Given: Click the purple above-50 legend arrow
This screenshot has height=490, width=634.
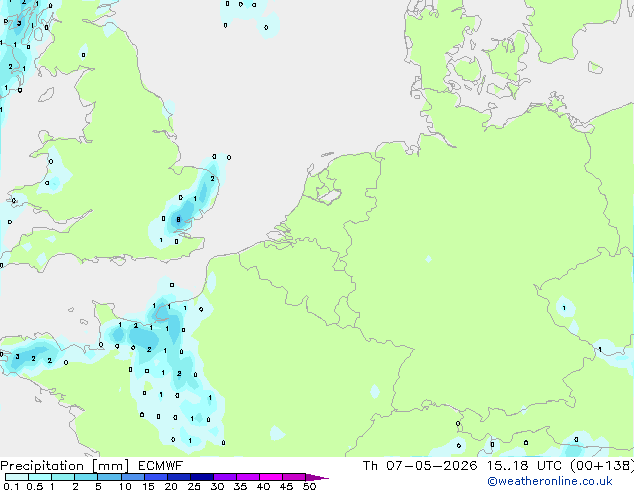Looking at the screenshot, I should pos(317,477).
